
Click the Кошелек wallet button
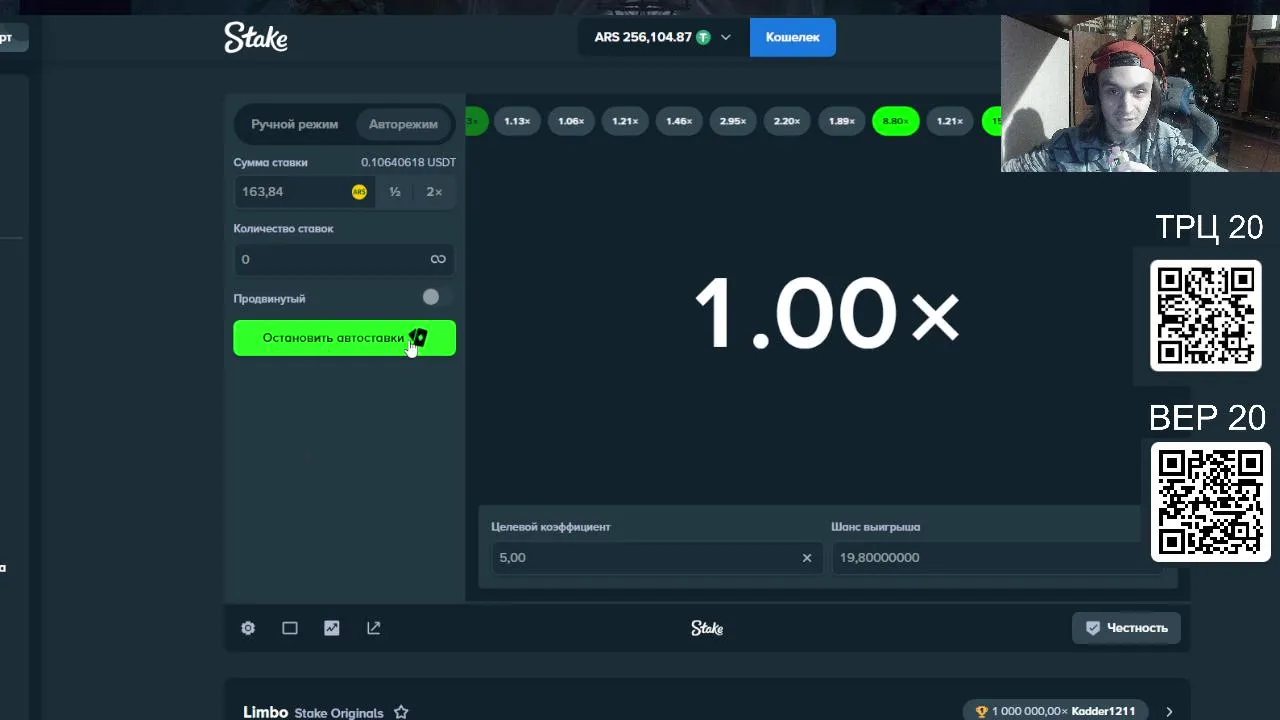point(793,37)
